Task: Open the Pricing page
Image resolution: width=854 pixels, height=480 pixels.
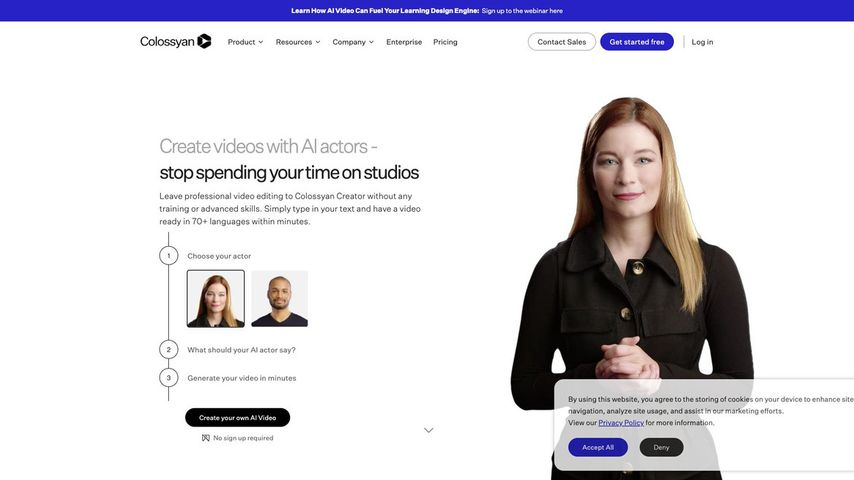Action: point(445,42)
